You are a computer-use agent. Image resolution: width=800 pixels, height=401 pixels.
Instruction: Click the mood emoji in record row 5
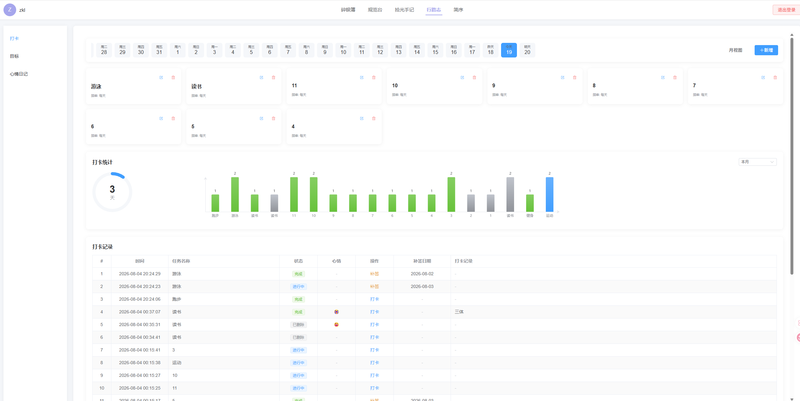[336, 324]
